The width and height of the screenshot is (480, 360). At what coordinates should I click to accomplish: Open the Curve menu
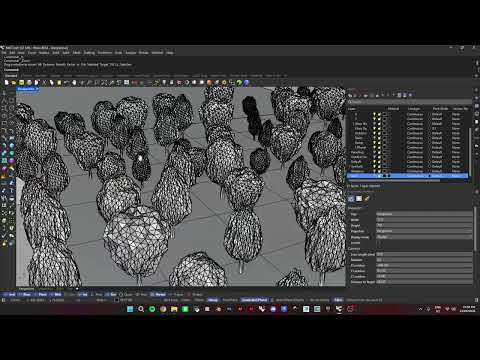[x=32, y=53]
